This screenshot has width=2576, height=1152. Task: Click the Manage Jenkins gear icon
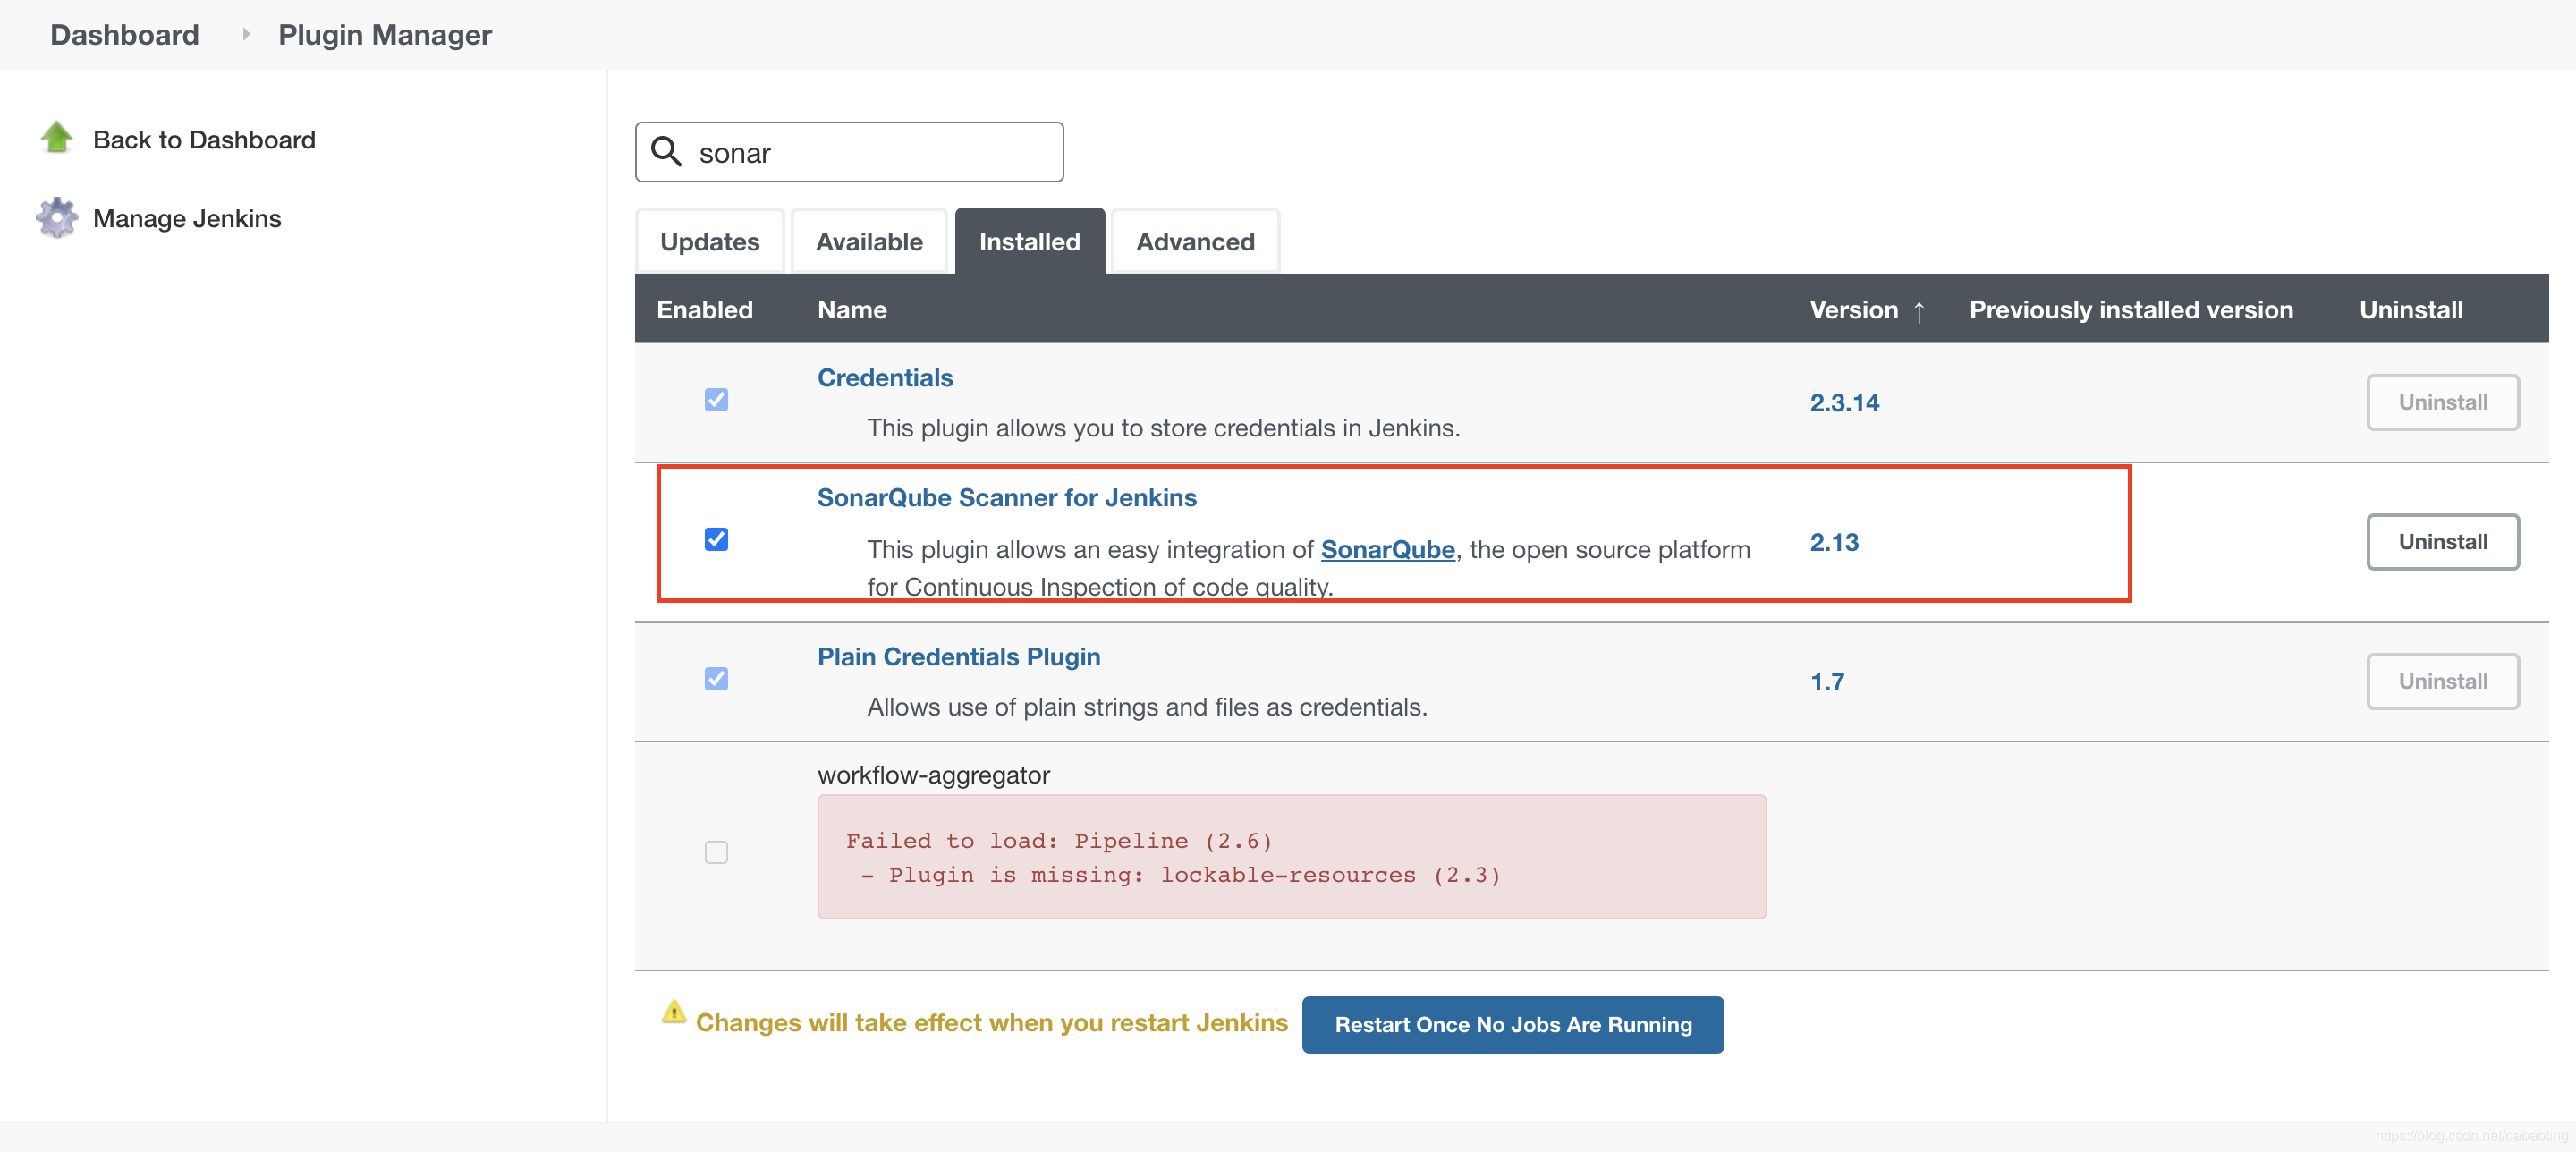pos(57,218)
